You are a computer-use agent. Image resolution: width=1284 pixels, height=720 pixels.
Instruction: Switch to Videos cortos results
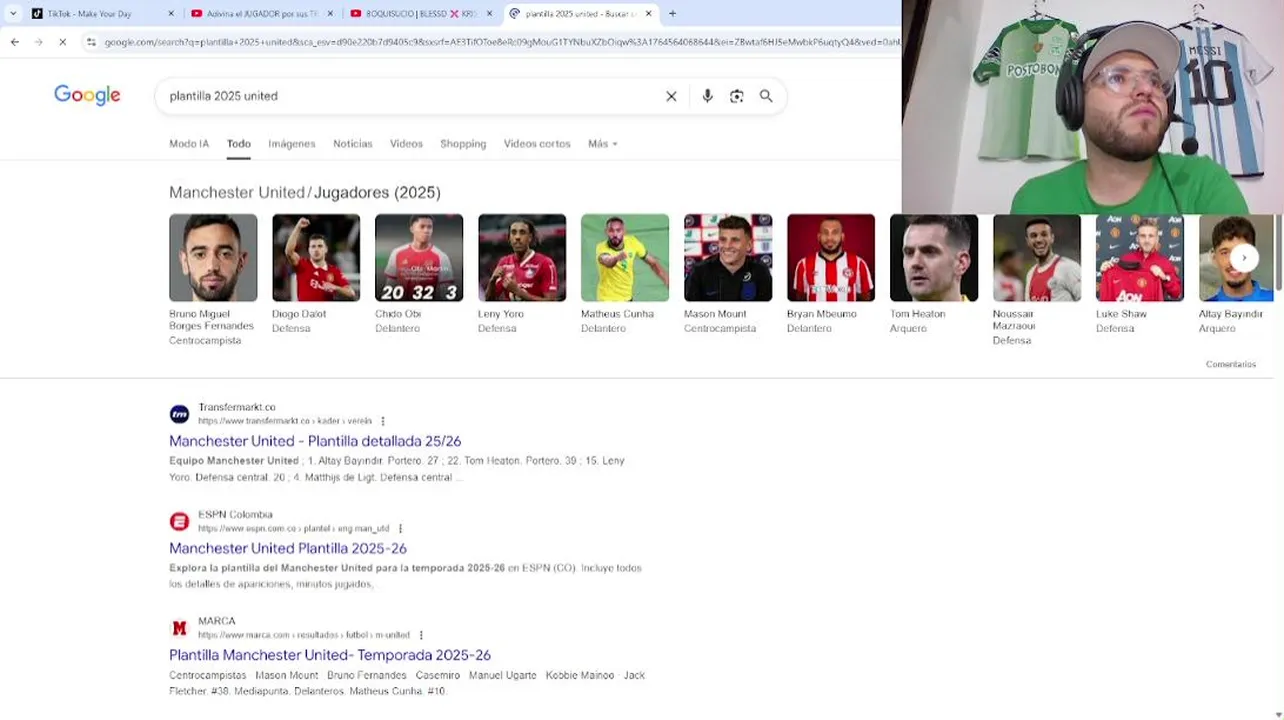point(537,144)
